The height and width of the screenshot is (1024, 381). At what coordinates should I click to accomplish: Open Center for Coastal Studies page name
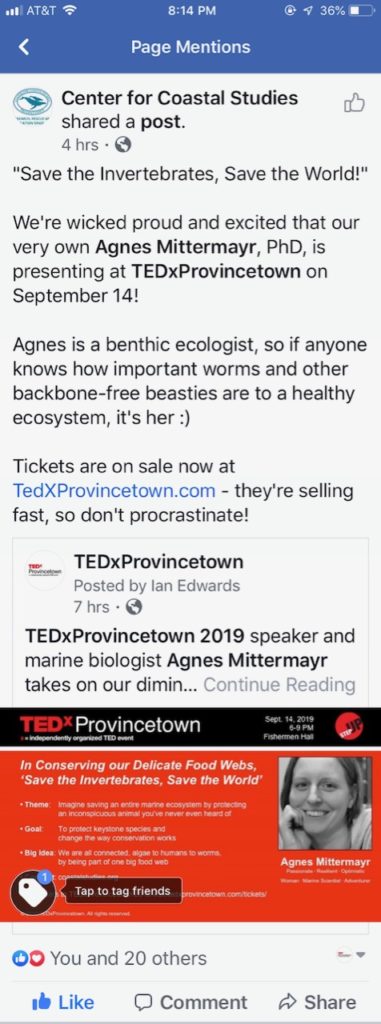pyautogui.click(x=180, y=98)
